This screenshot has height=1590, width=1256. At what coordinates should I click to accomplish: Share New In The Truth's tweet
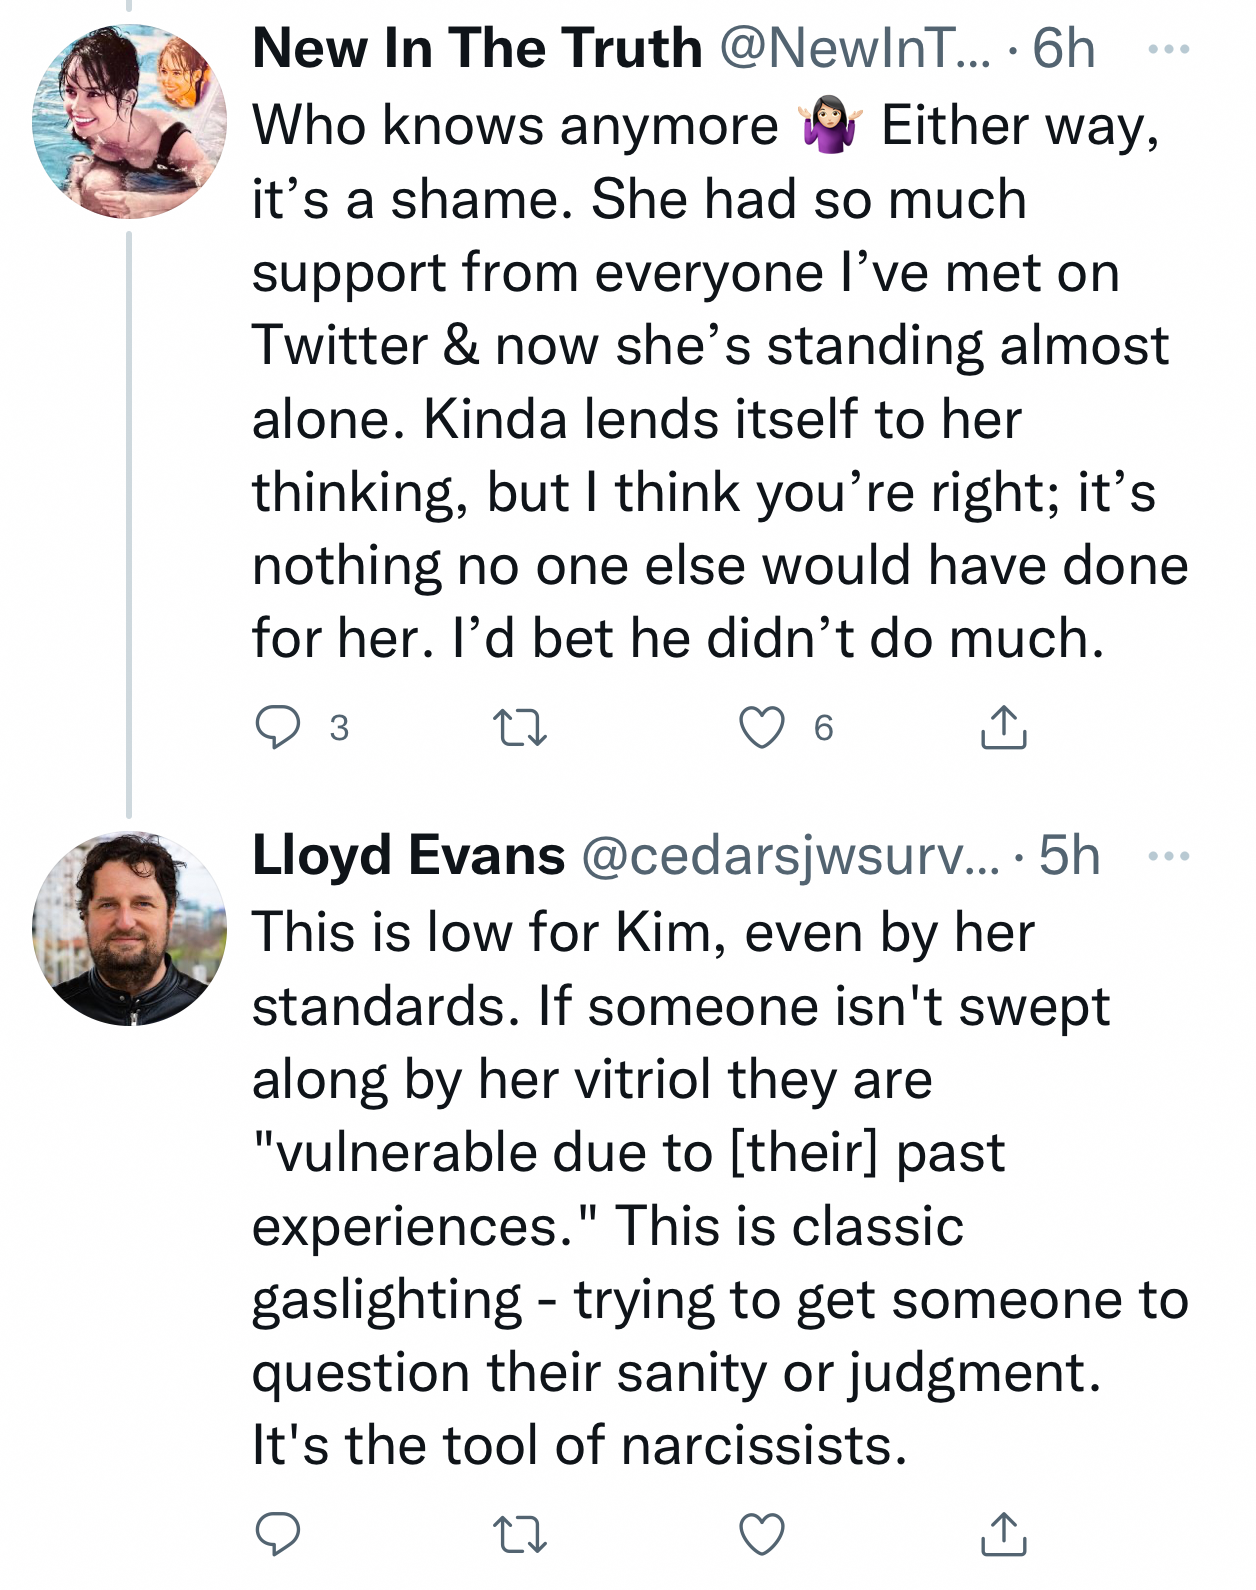(1003, 727)
